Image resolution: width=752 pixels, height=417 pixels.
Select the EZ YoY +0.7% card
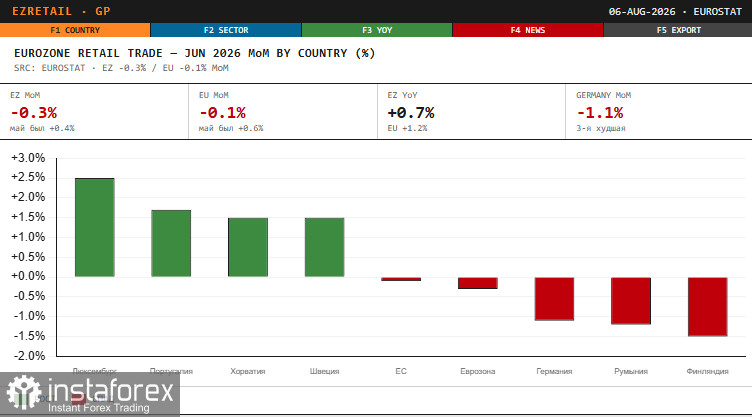471,112
